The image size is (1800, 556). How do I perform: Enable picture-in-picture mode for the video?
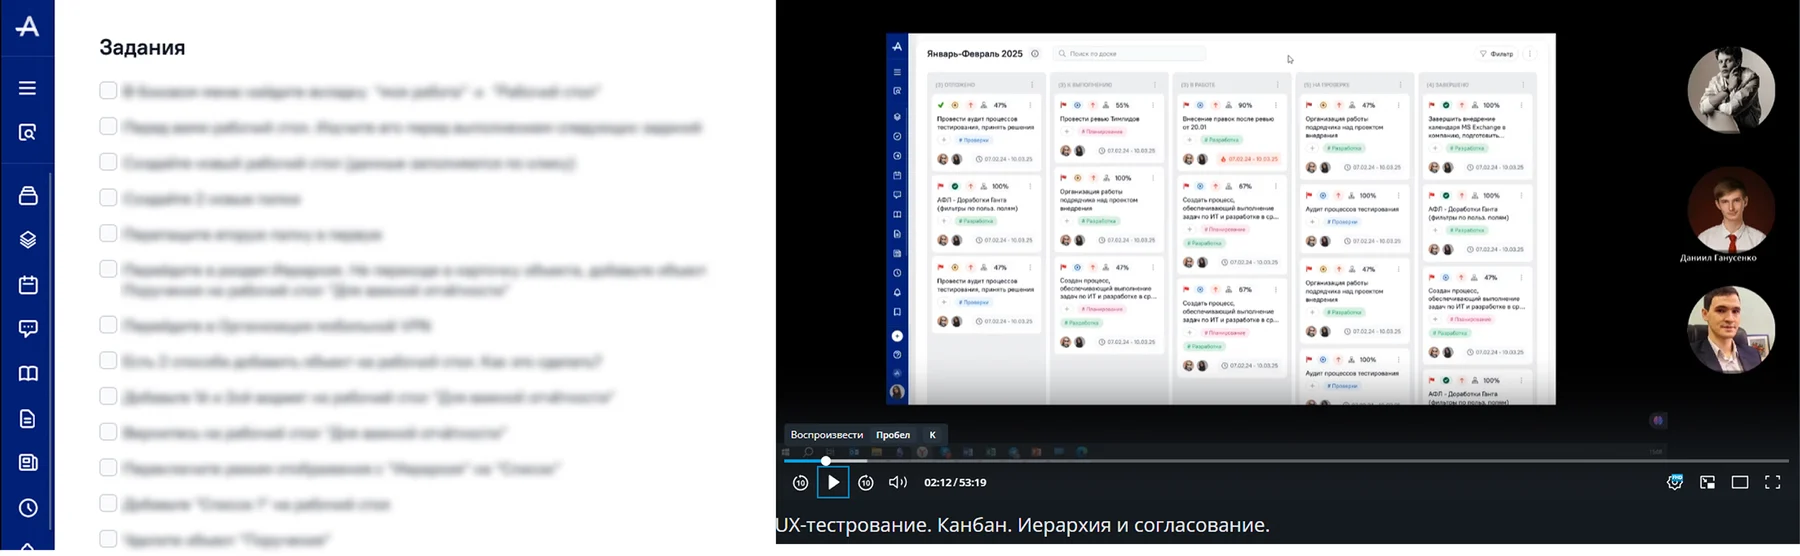coord(1707,482)
